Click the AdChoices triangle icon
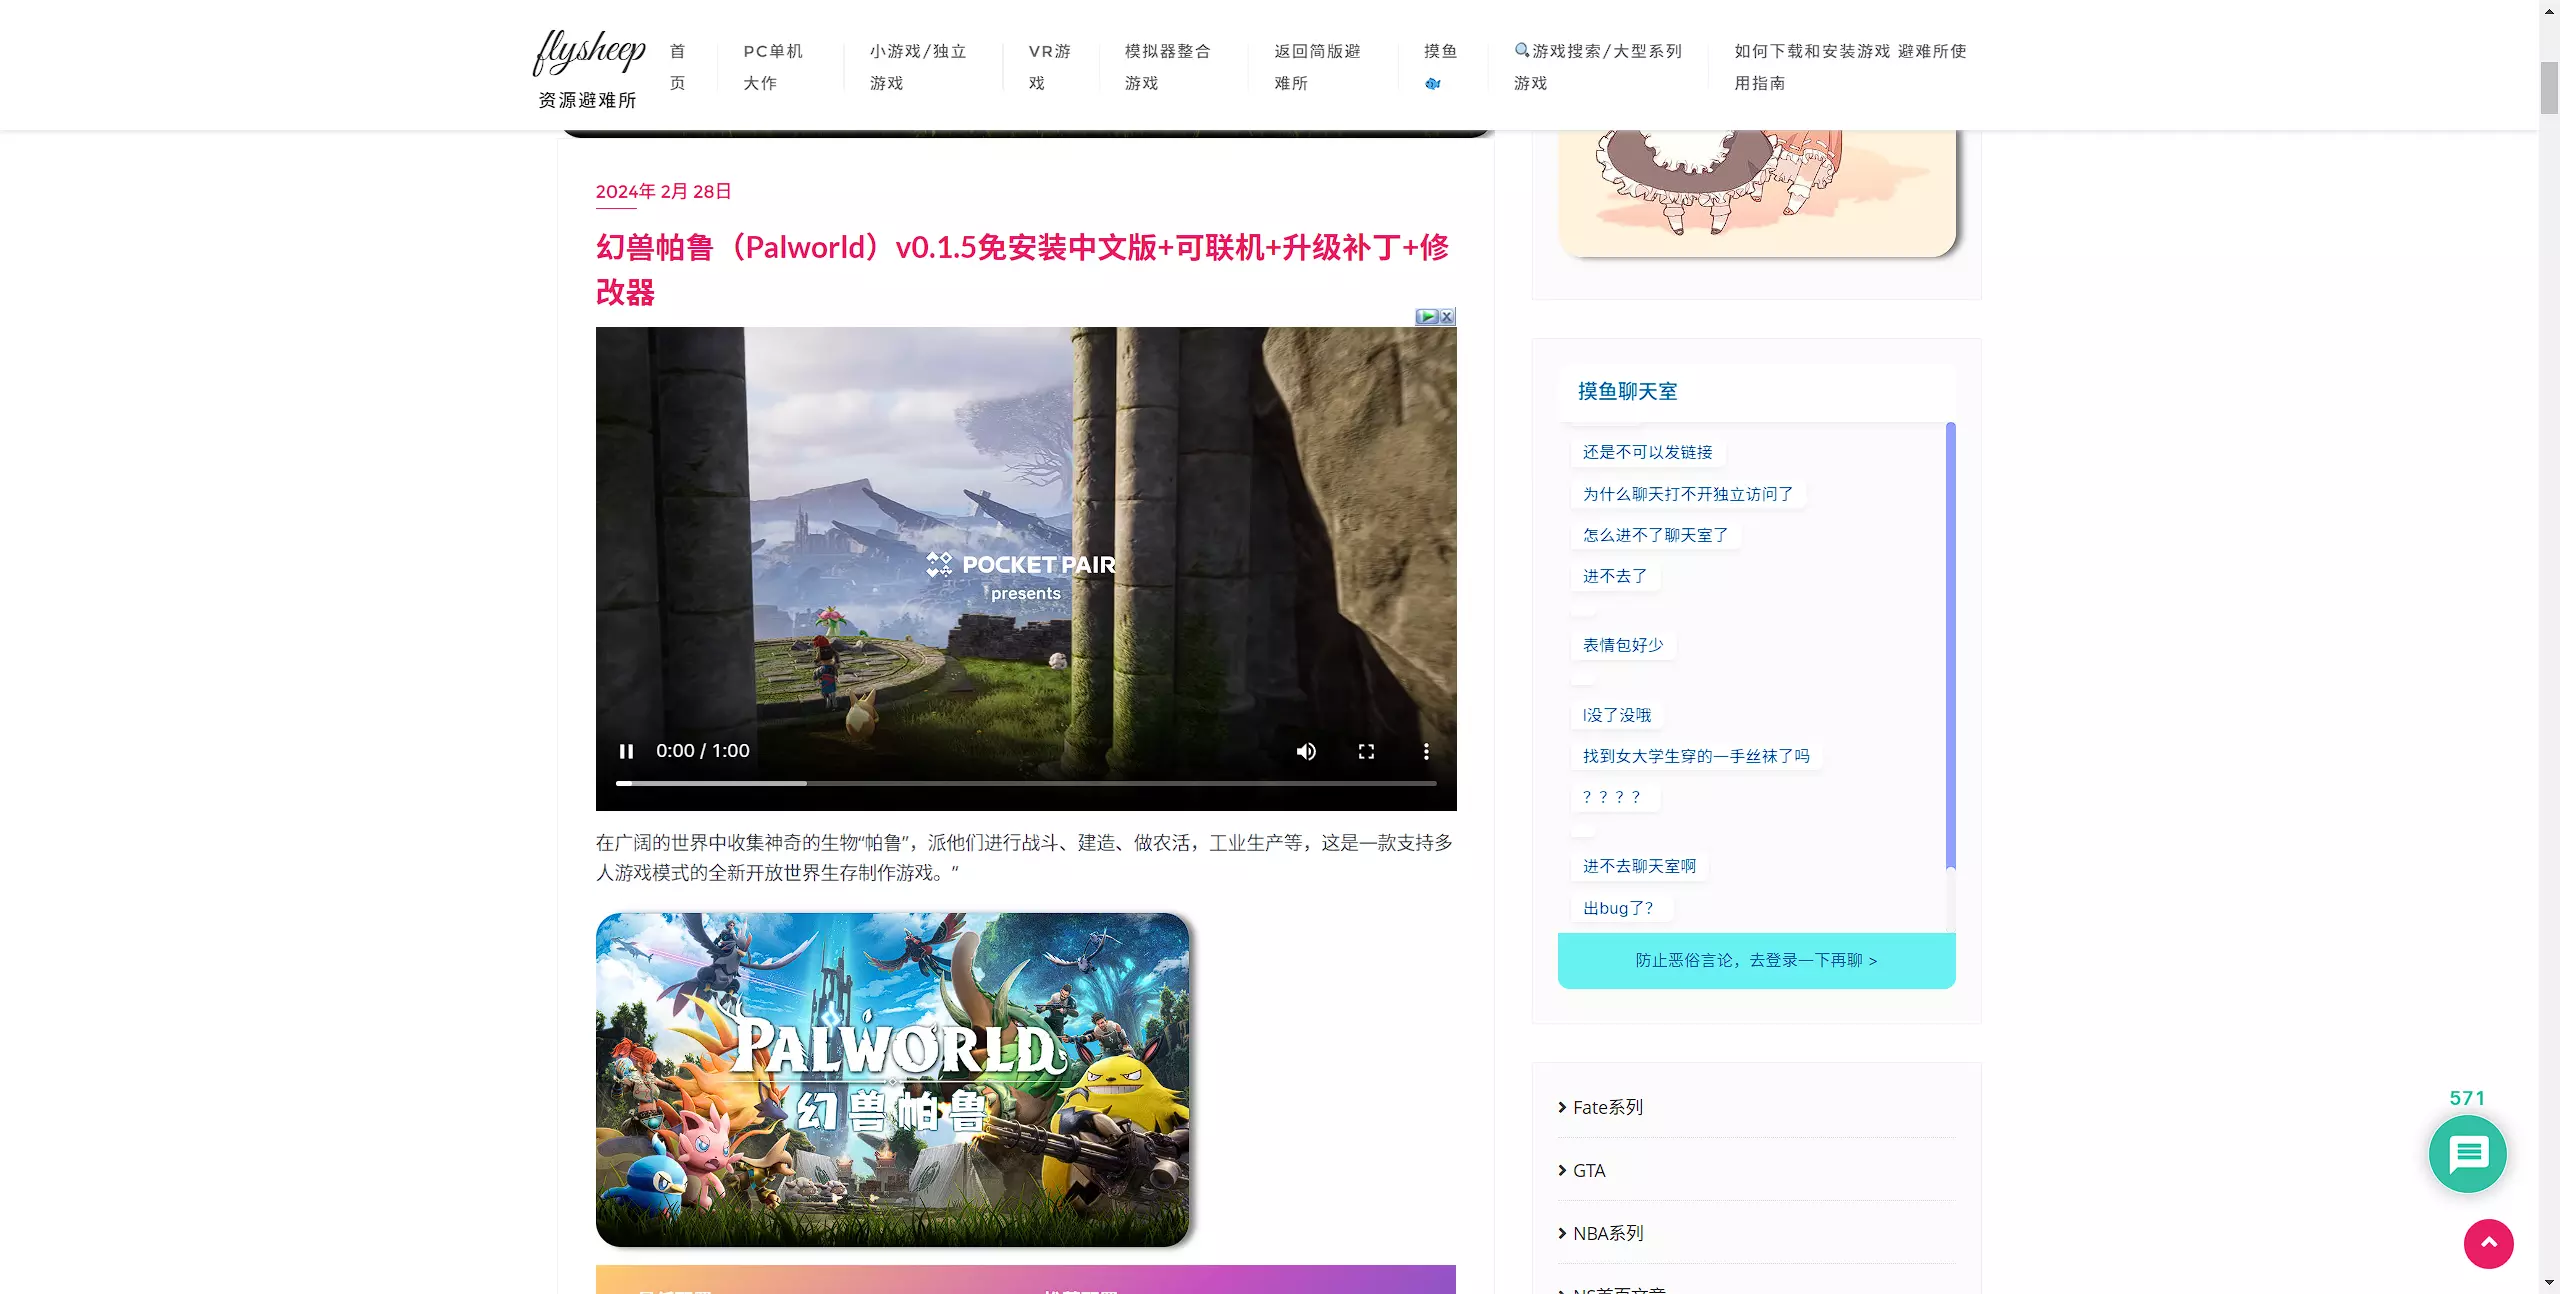2560x1294 pixels. pyautogui.click(x=1427, y=316)
